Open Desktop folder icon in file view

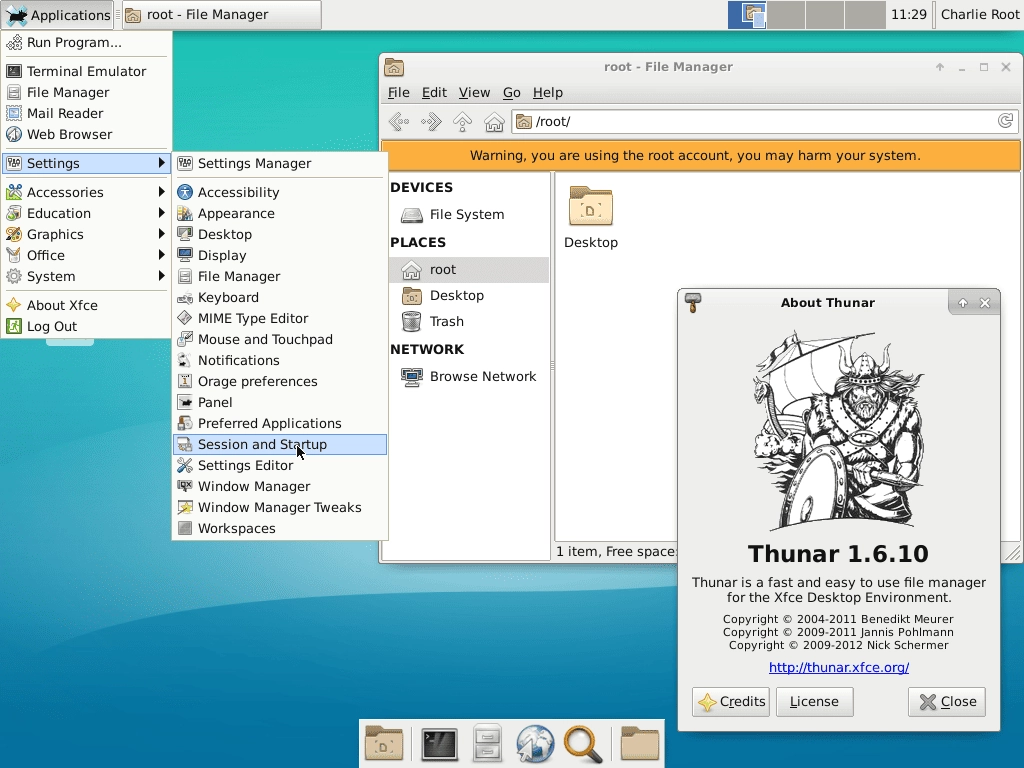(591, 217)
